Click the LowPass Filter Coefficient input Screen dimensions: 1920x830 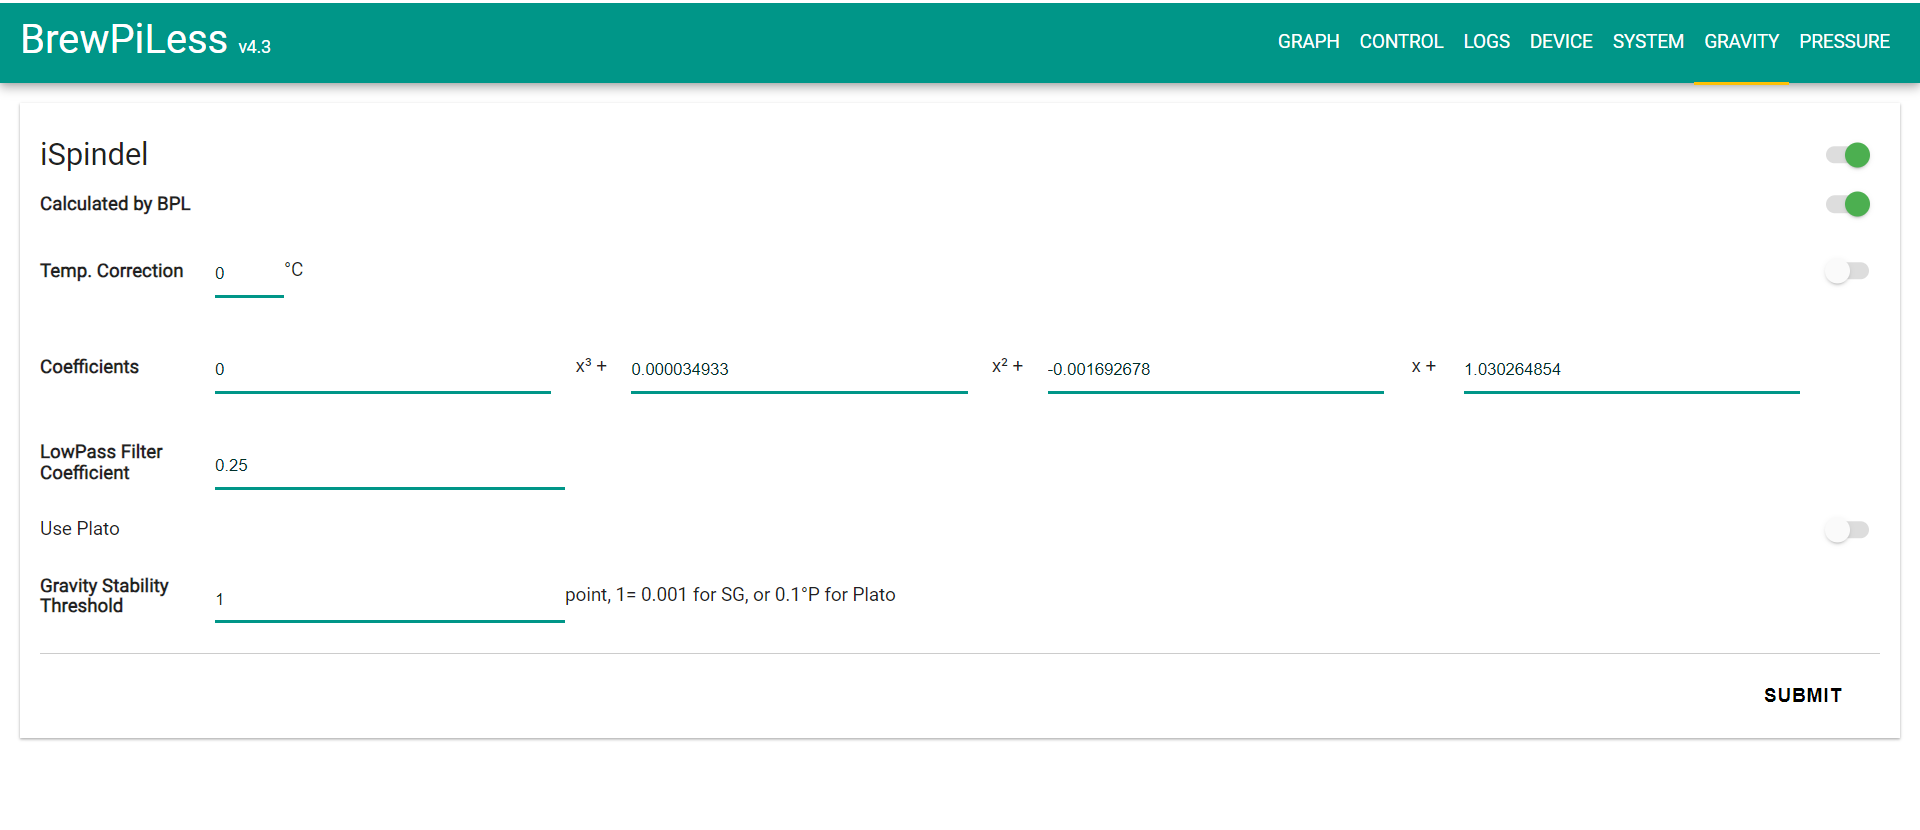(389, 466)
